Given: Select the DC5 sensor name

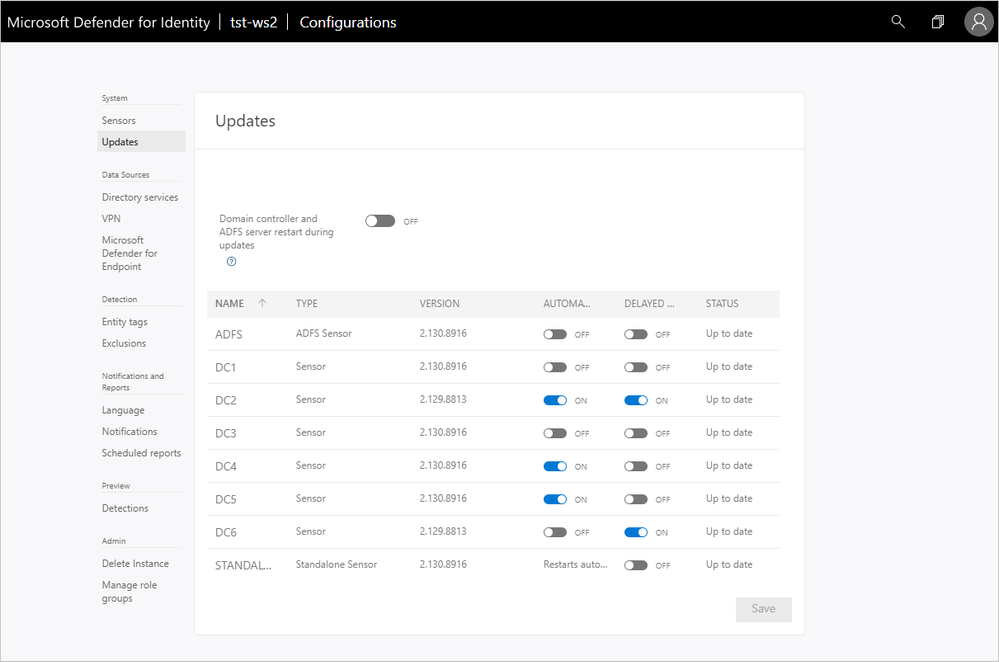Looking at the screenshot, I should [226, 500].
